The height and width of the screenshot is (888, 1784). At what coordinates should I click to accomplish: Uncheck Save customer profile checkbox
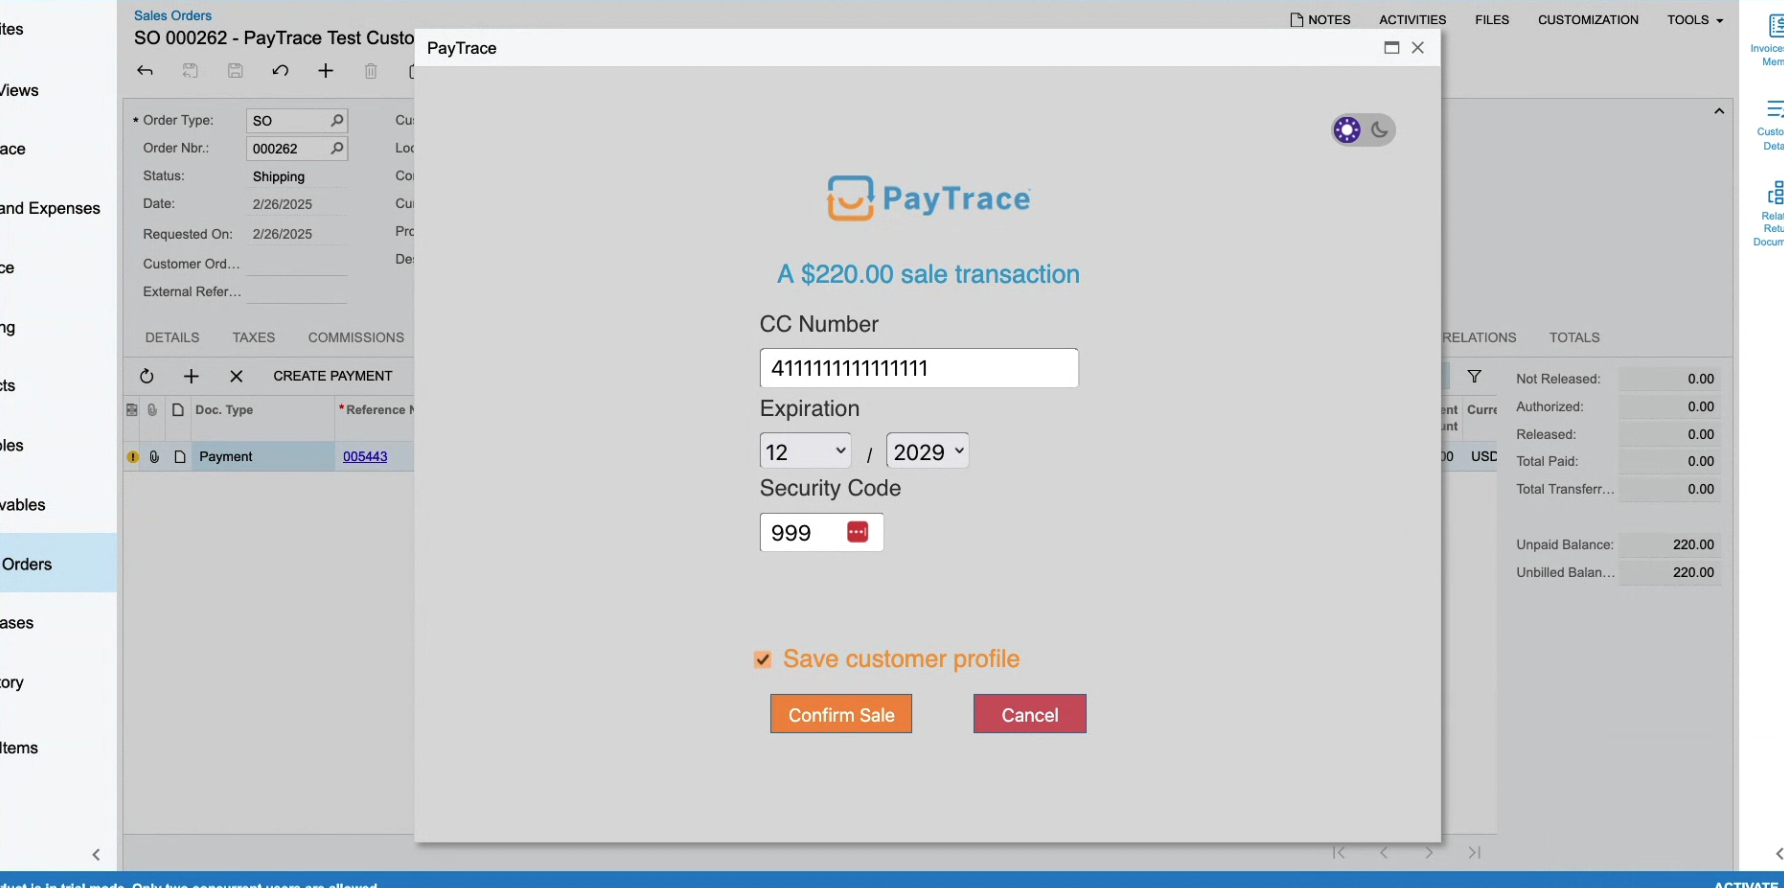pyautogui.click(x=763, y=659)
